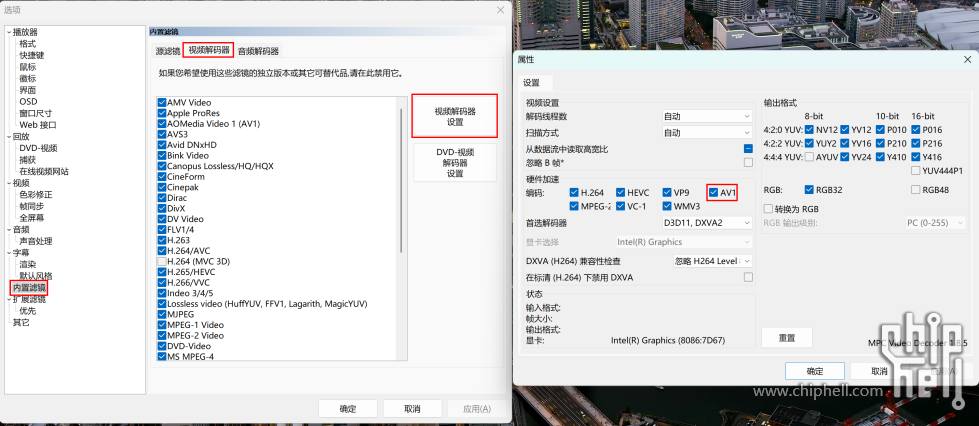
Task: Click 确定 in the 属性 dialog
Action: (815, 371)
